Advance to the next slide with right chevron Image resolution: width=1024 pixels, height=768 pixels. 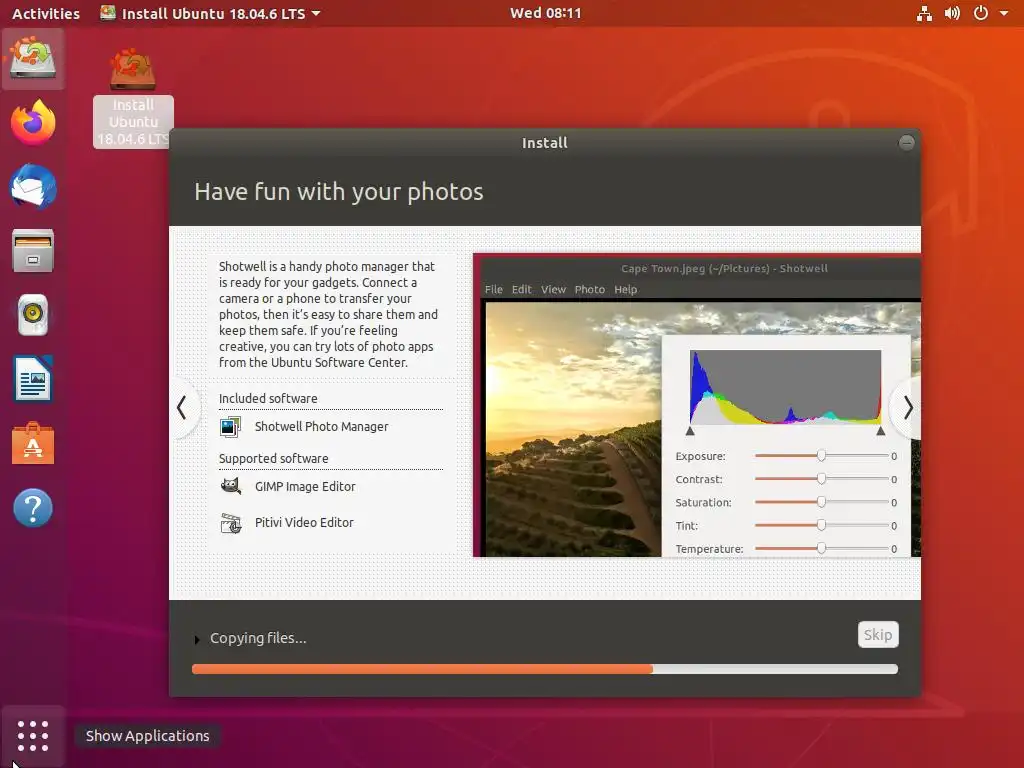[908, 408]
